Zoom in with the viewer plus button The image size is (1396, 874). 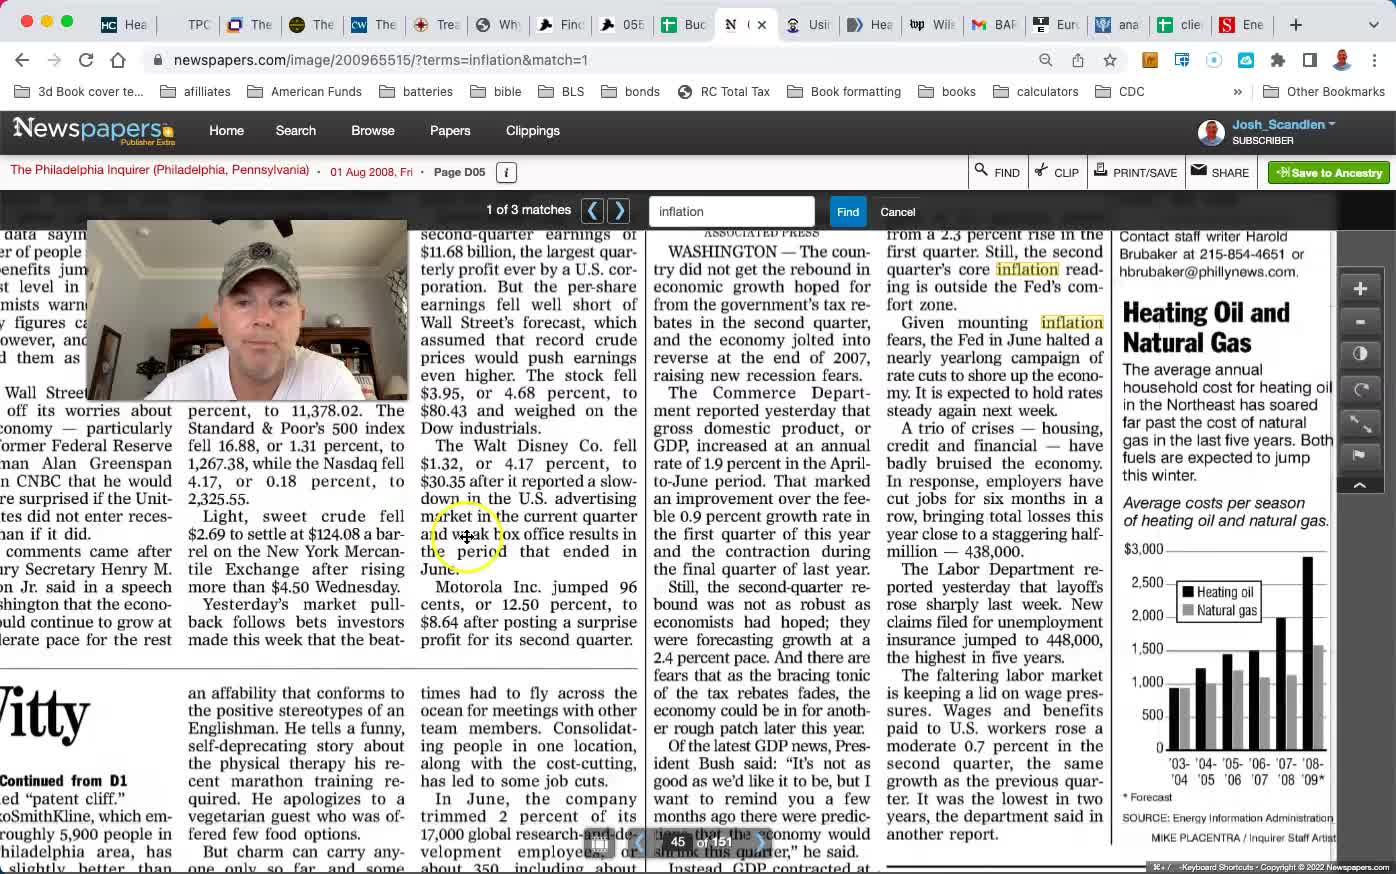point(1360,289)
